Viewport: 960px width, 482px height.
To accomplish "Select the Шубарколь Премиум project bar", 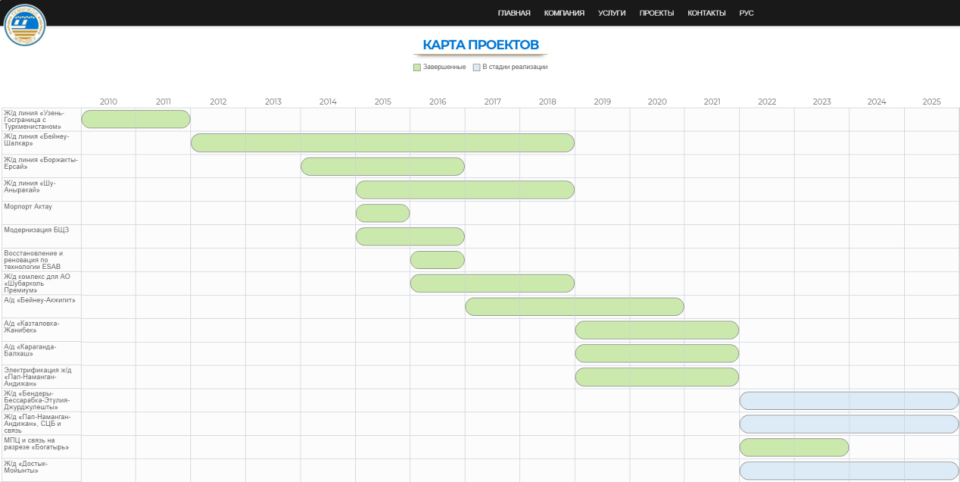I will 492,283.
